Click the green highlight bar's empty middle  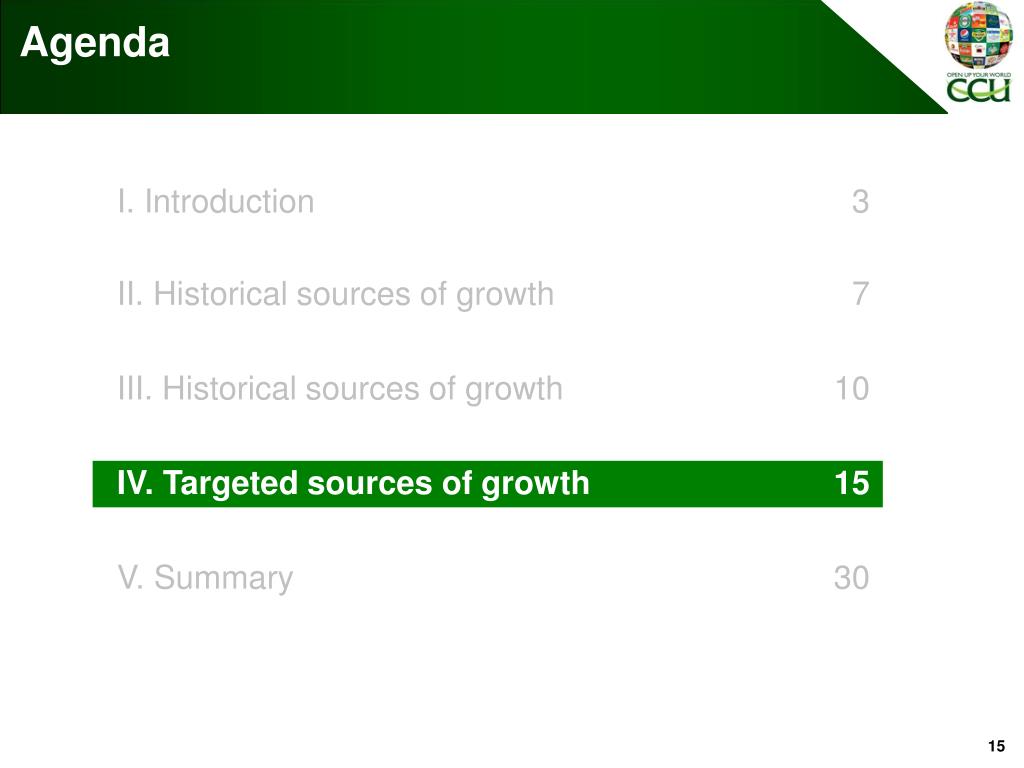(x=712, y=484)
